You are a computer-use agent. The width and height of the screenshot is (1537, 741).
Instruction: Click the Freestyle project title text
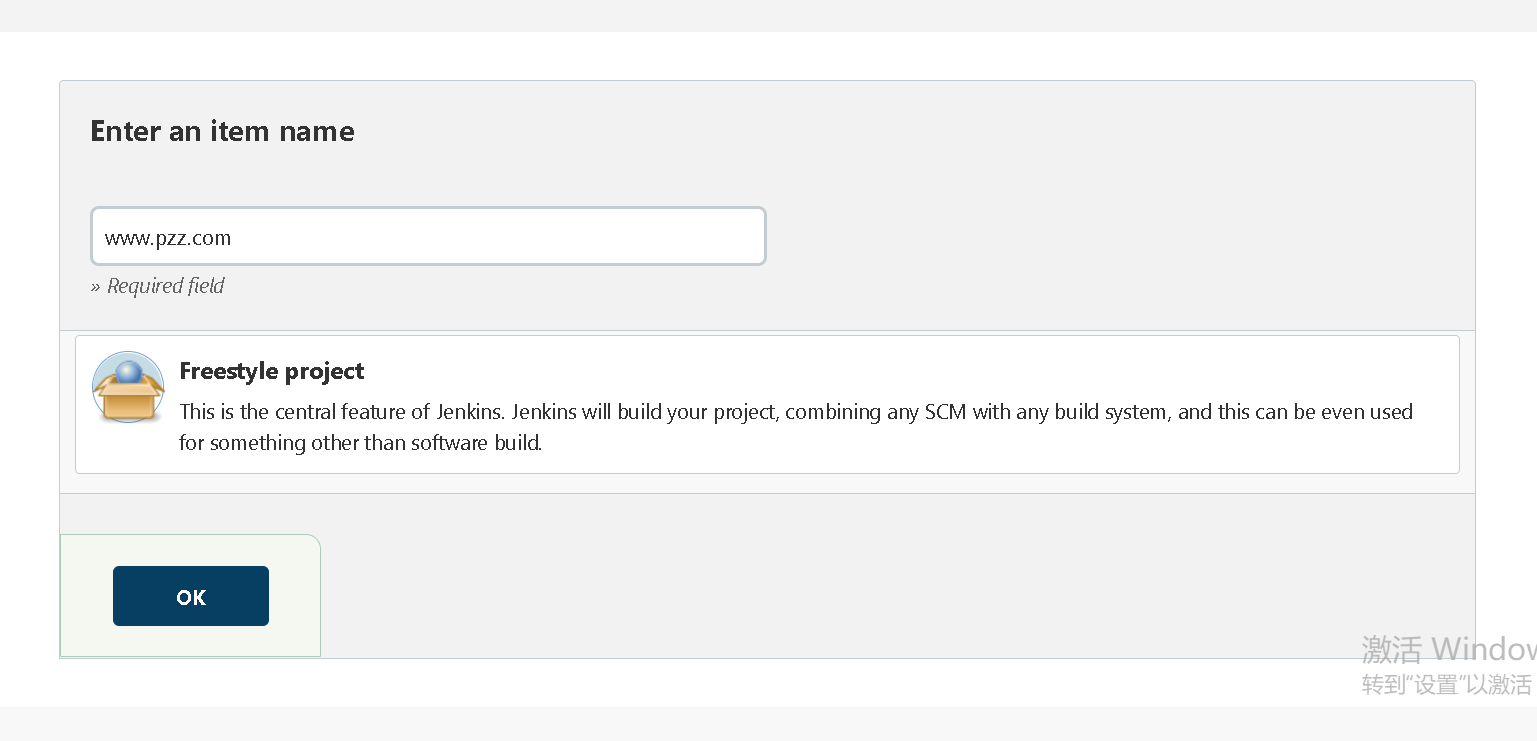[x=271, y=371]
